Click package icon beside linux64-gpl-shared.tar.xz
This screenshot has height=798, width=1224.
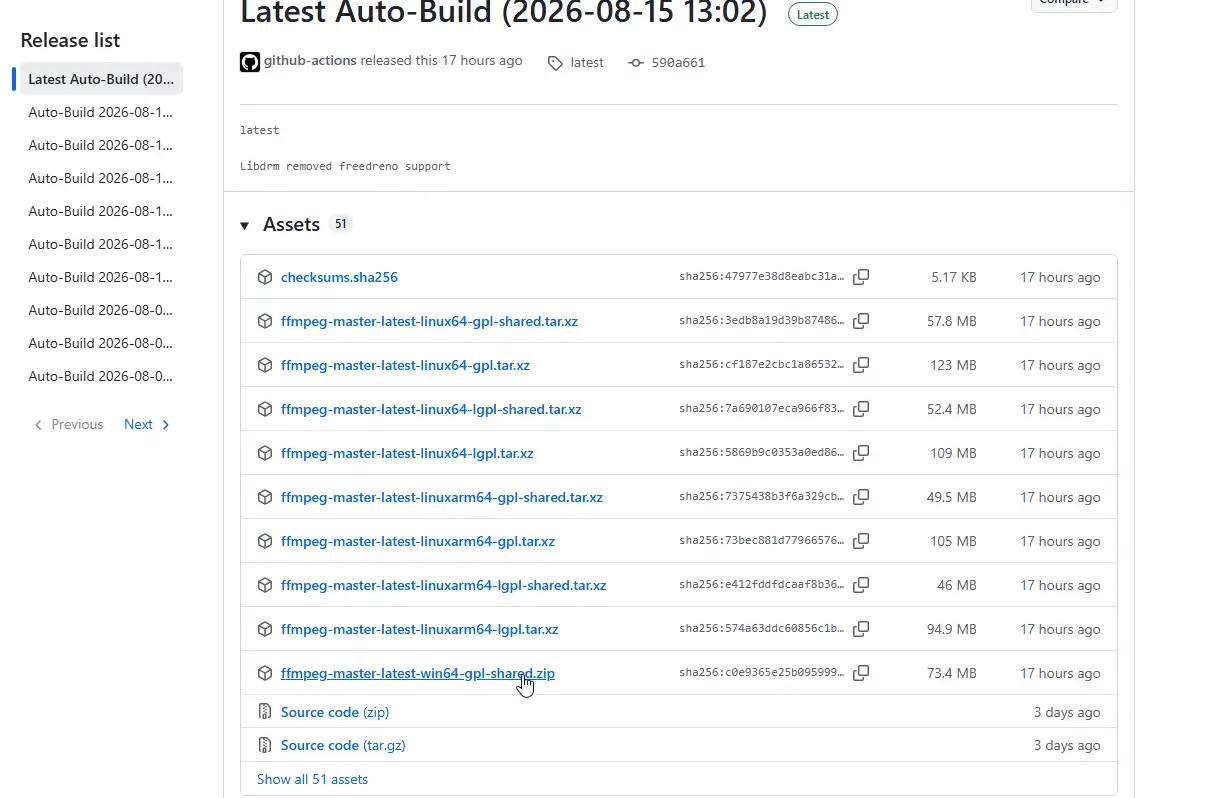(x=265, y=321)
